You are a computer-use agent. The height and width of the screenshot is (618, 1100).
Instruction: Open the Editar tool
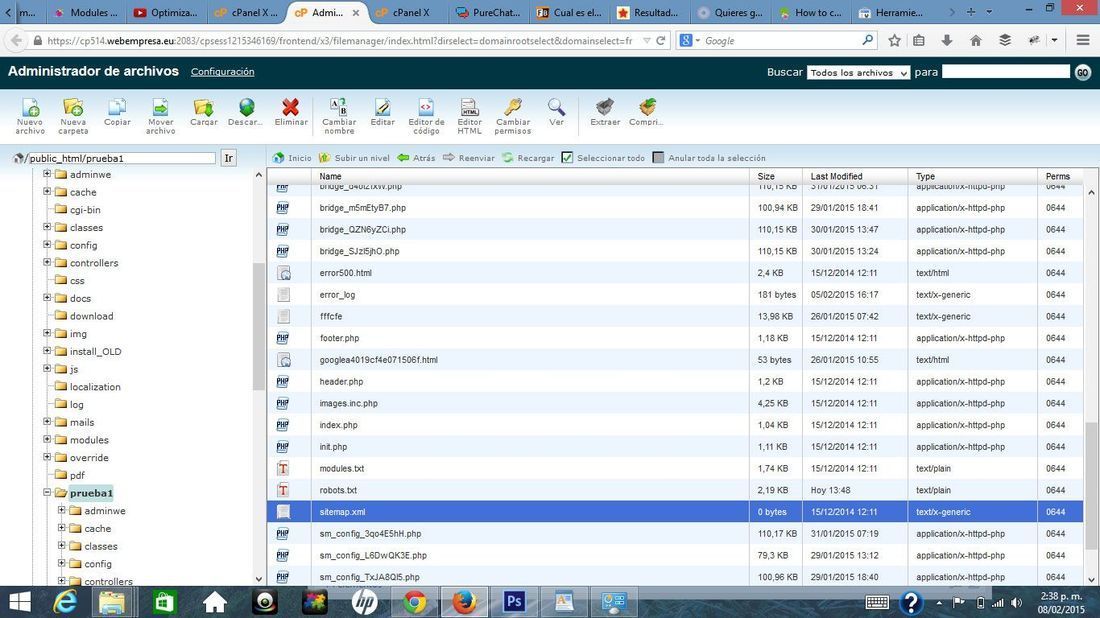382,112
